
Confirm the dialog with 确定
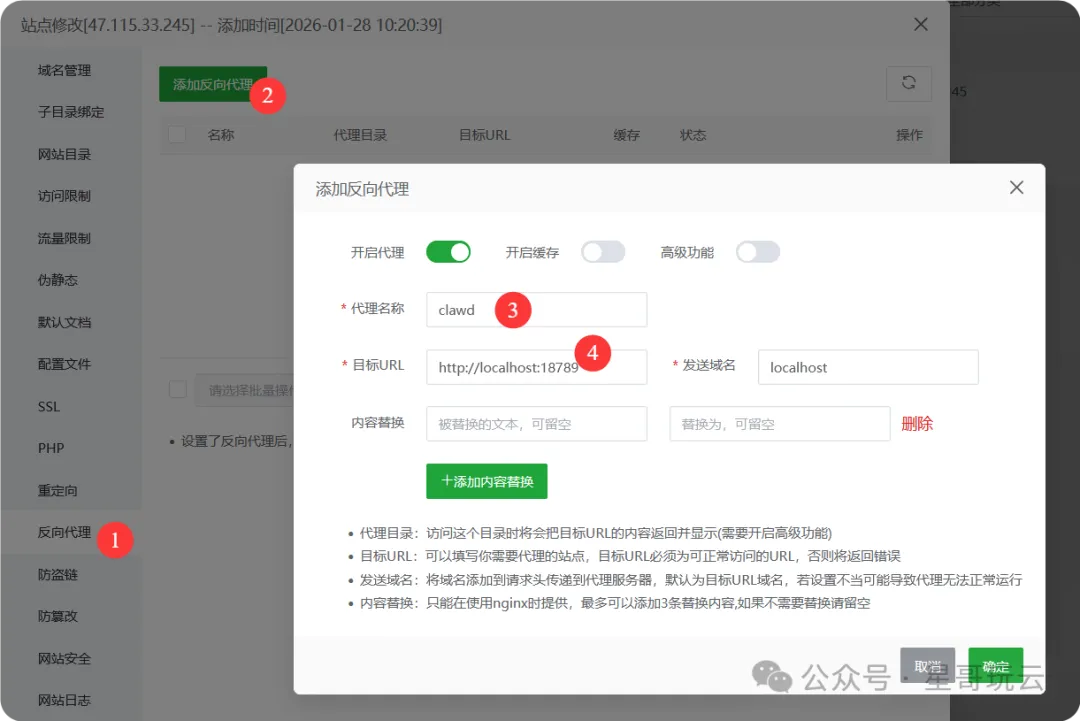pos(995,666)
